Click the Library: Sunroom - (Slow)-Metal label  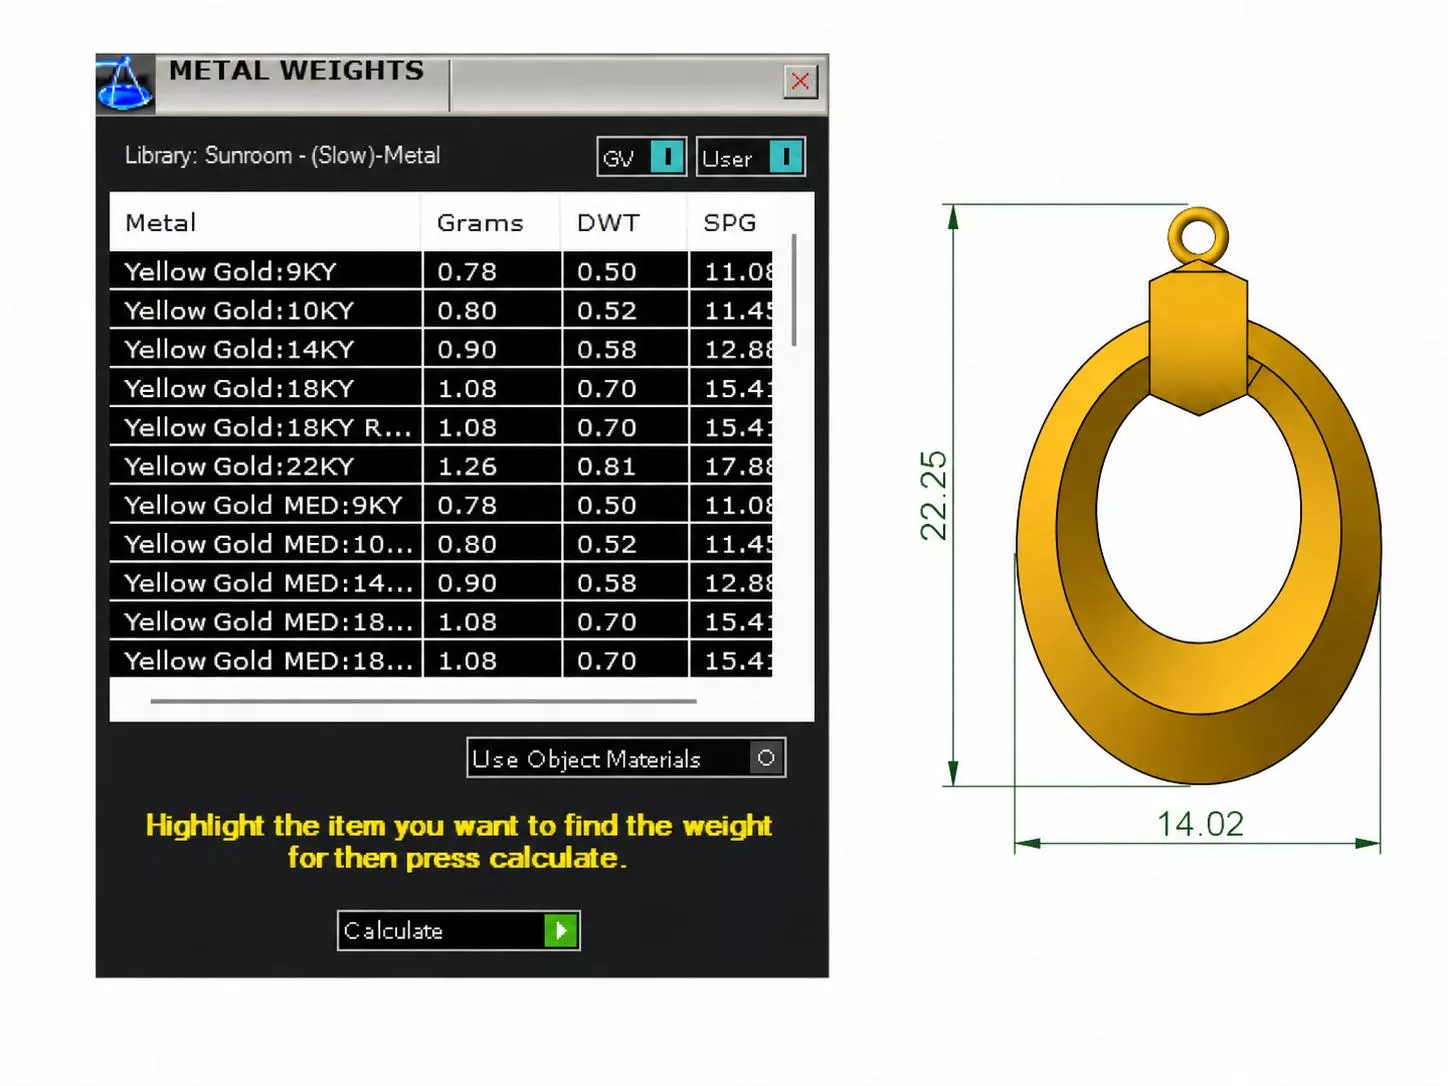coord(282,155)
